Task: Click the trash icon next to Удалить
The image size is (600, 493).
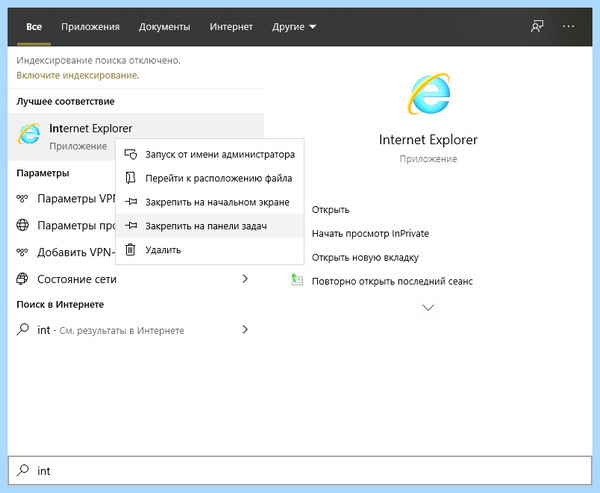Action: pyautogui.click(x=131, y=250)
